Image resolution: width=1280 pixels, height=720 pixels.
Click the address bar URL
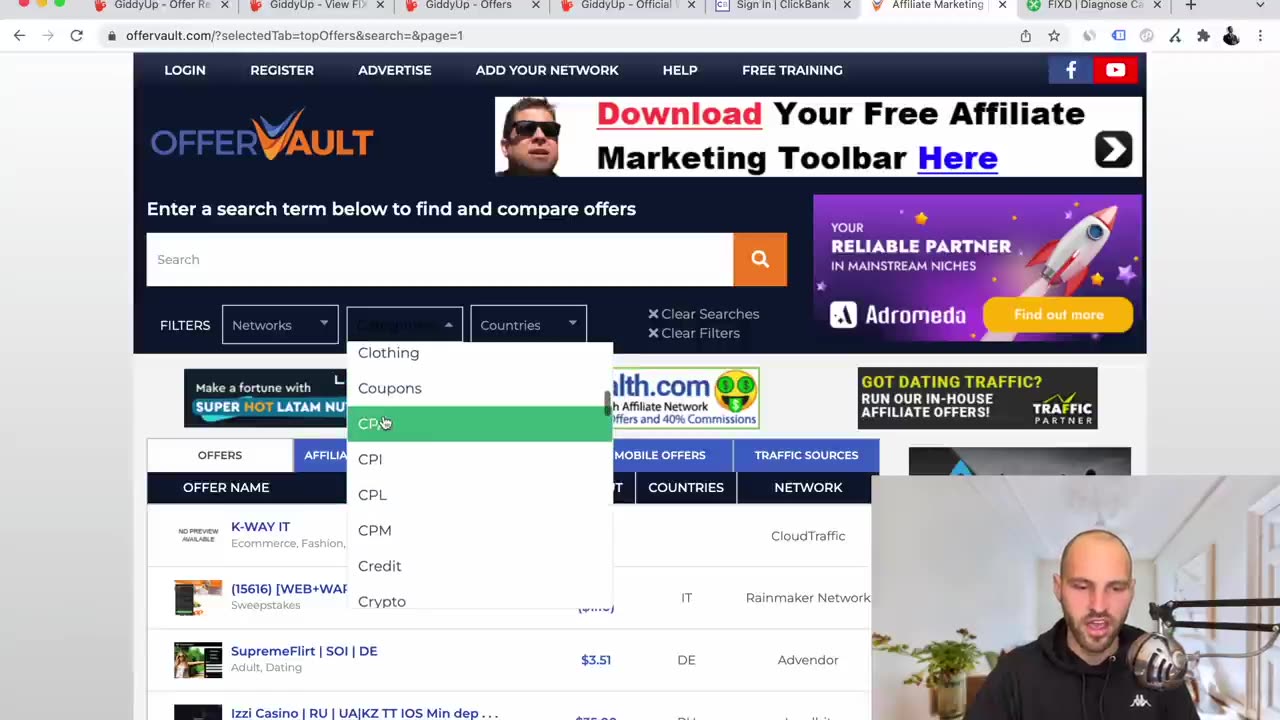point(294,36)
